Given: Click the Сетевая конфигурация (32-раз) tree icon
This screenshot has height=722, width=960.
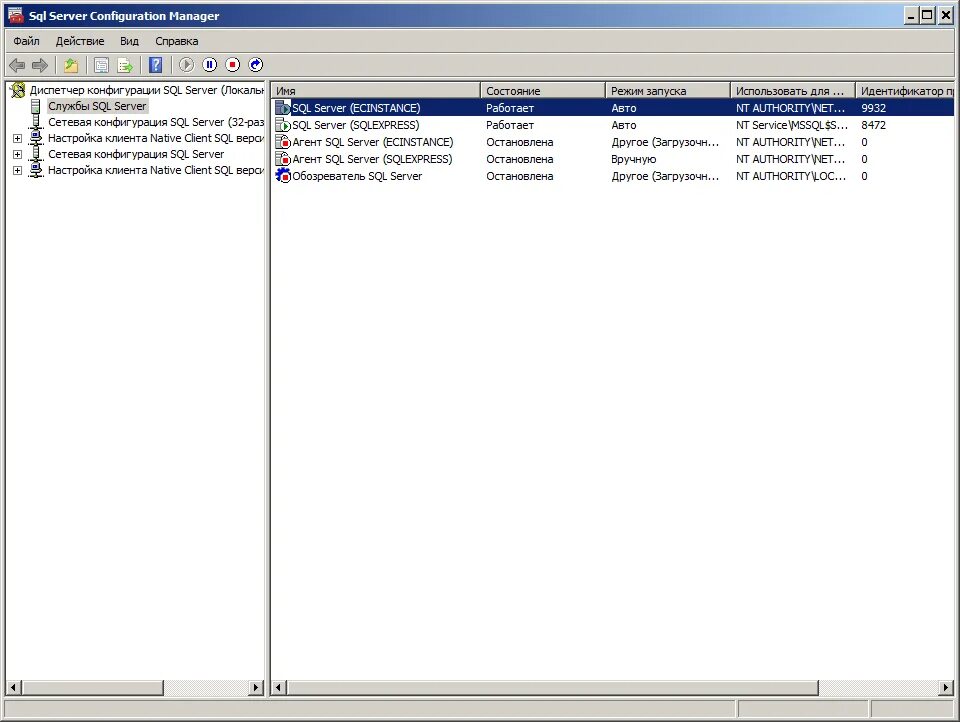Looking at the screenshot, I should (36, 122).
